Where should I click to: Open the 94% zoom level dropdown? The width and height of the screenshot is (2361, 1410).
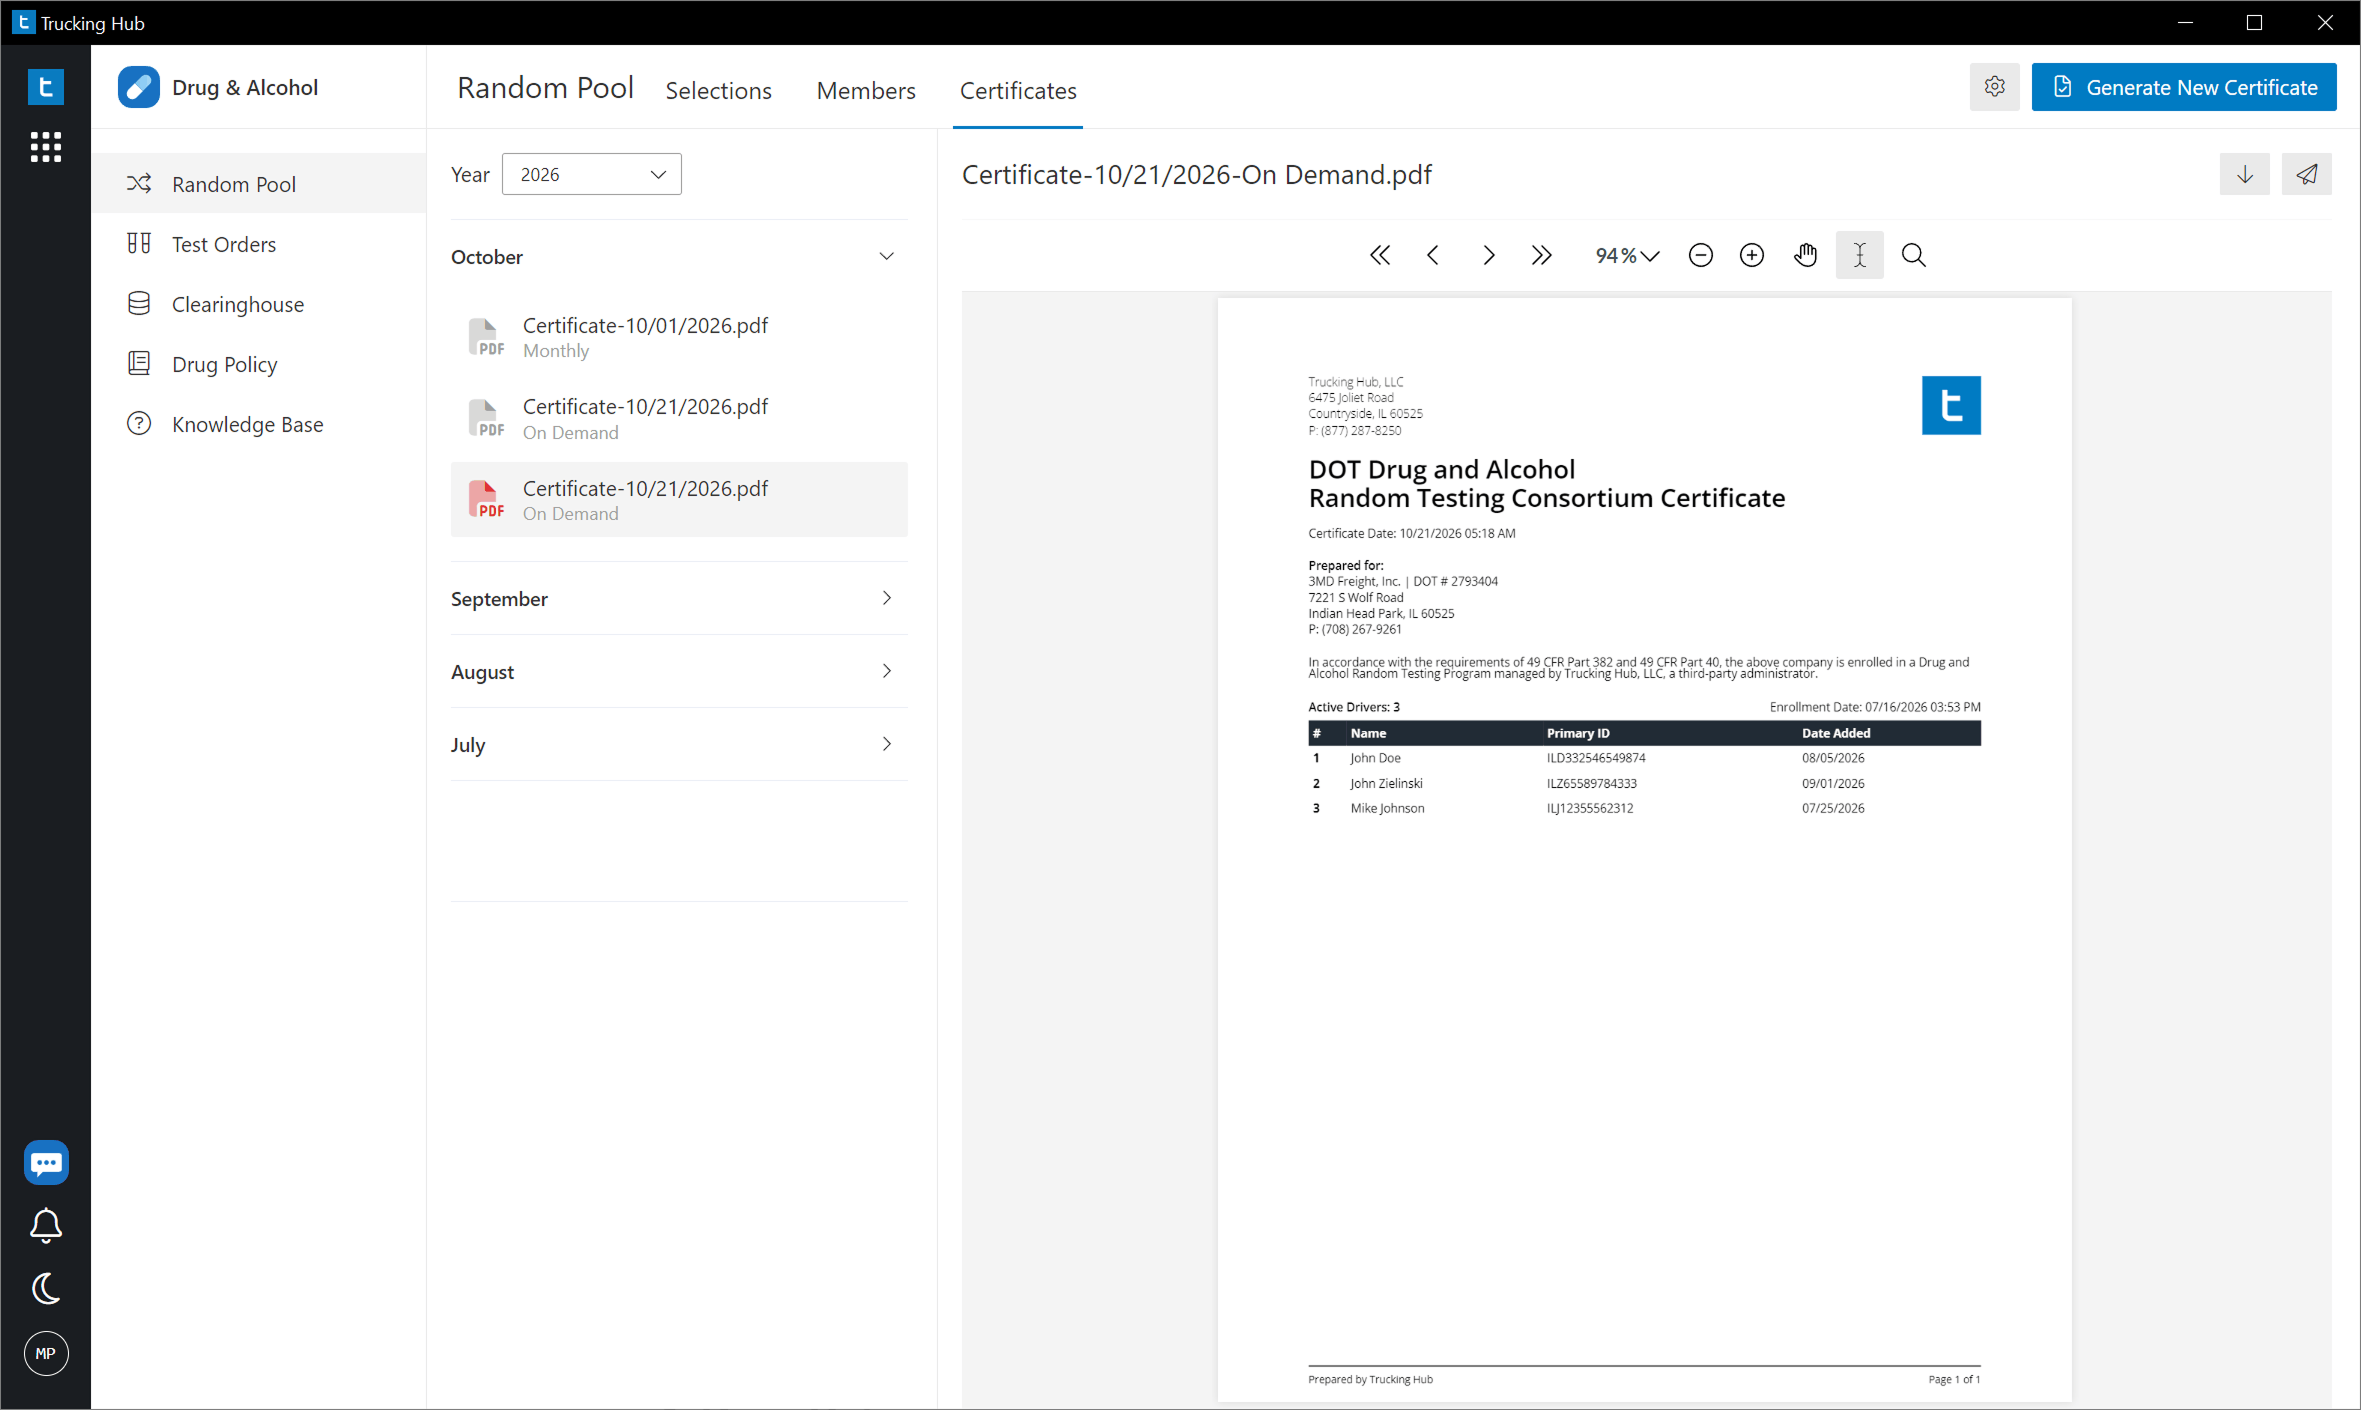[x=1627, y=255]
